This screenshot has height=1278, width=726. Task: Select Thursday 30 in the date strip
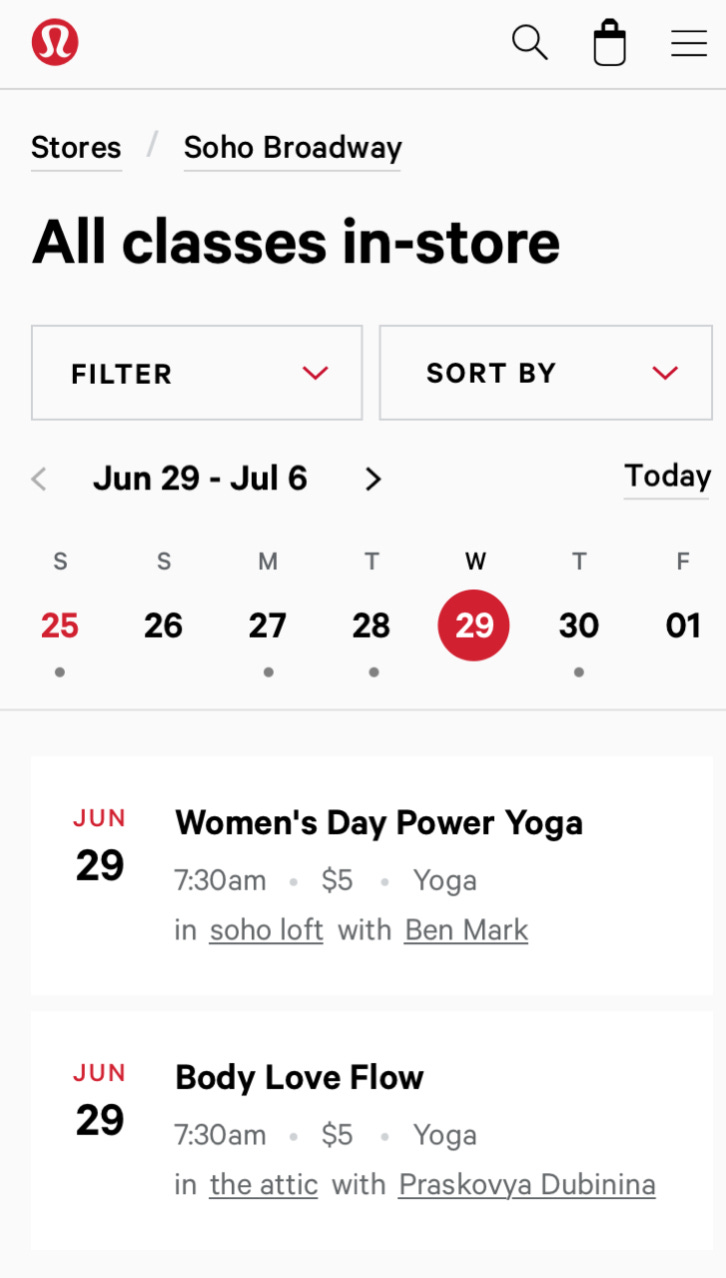[579, 626]
